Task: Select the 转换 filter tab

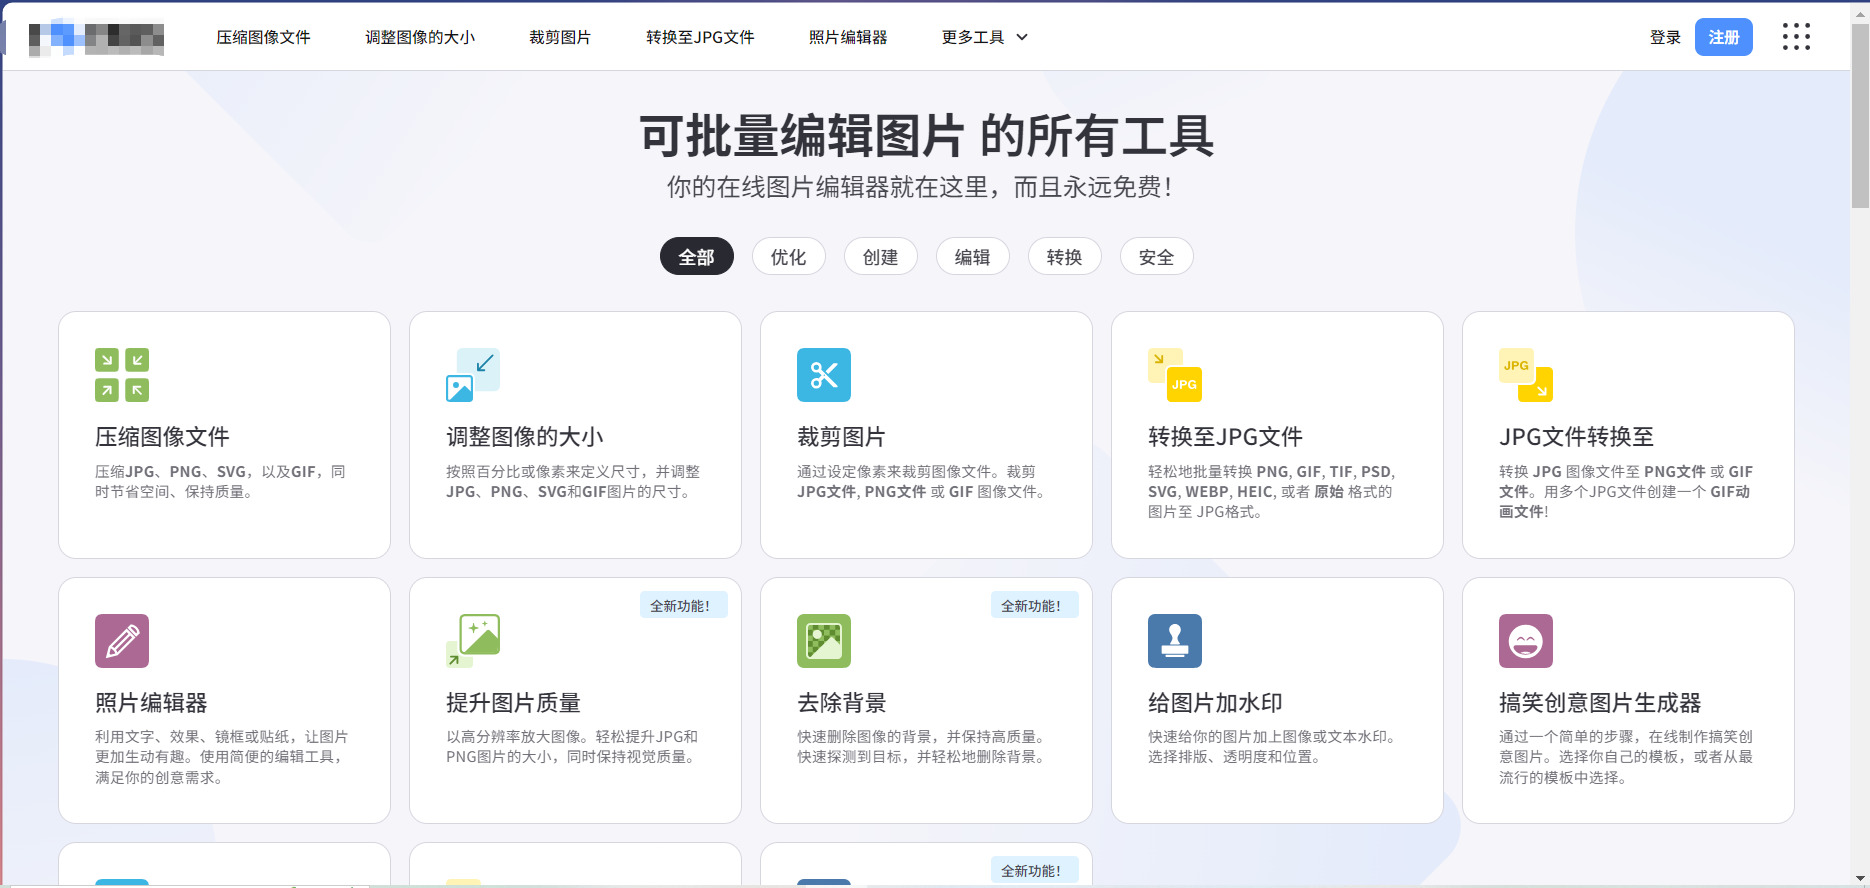Action: pyautogui.click(x=1065, y=257)
